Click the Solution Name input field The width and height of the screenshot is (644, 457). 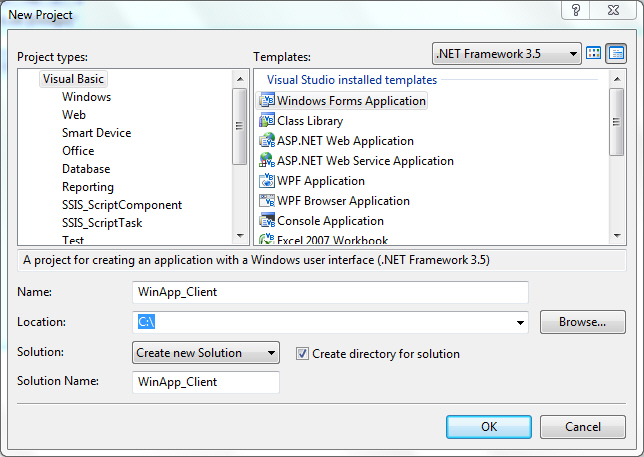tap(206, 382)
